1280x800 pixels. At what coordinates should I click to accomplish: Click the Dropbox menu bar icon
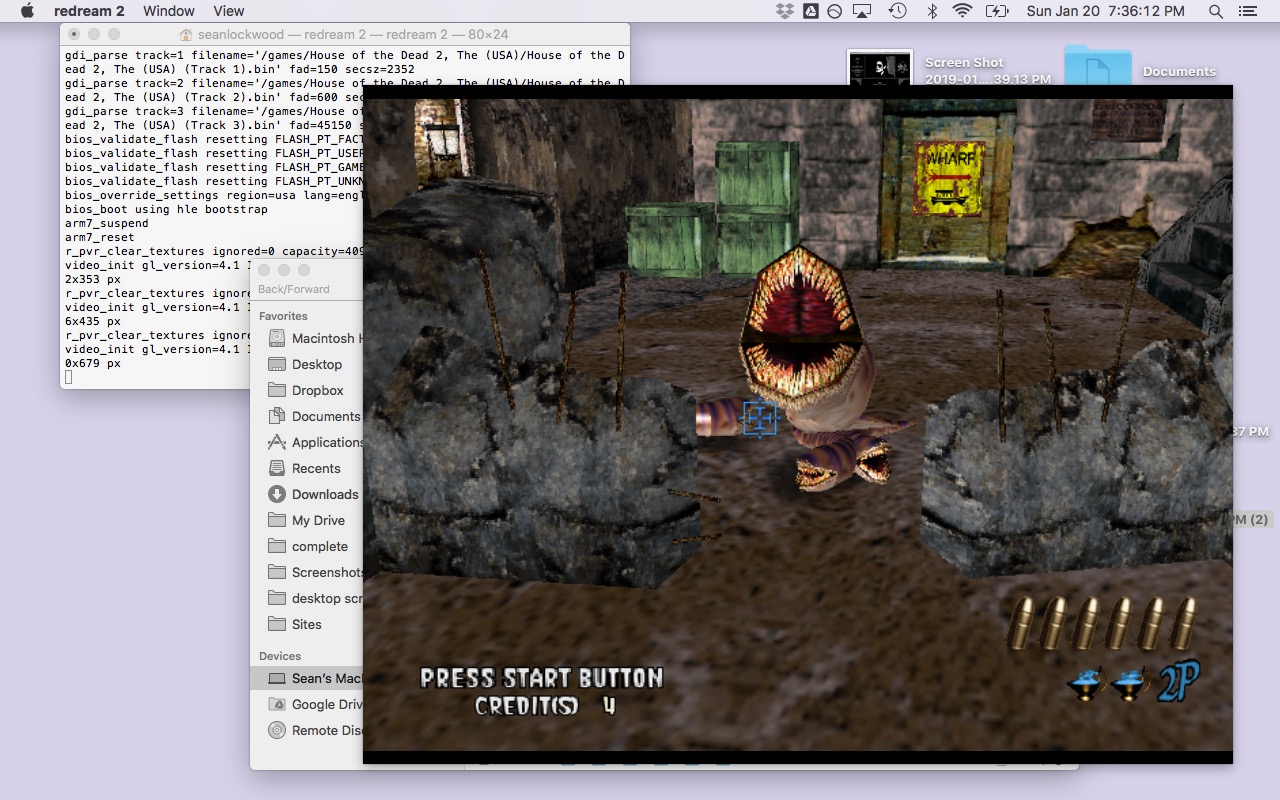tap(785, 11)
